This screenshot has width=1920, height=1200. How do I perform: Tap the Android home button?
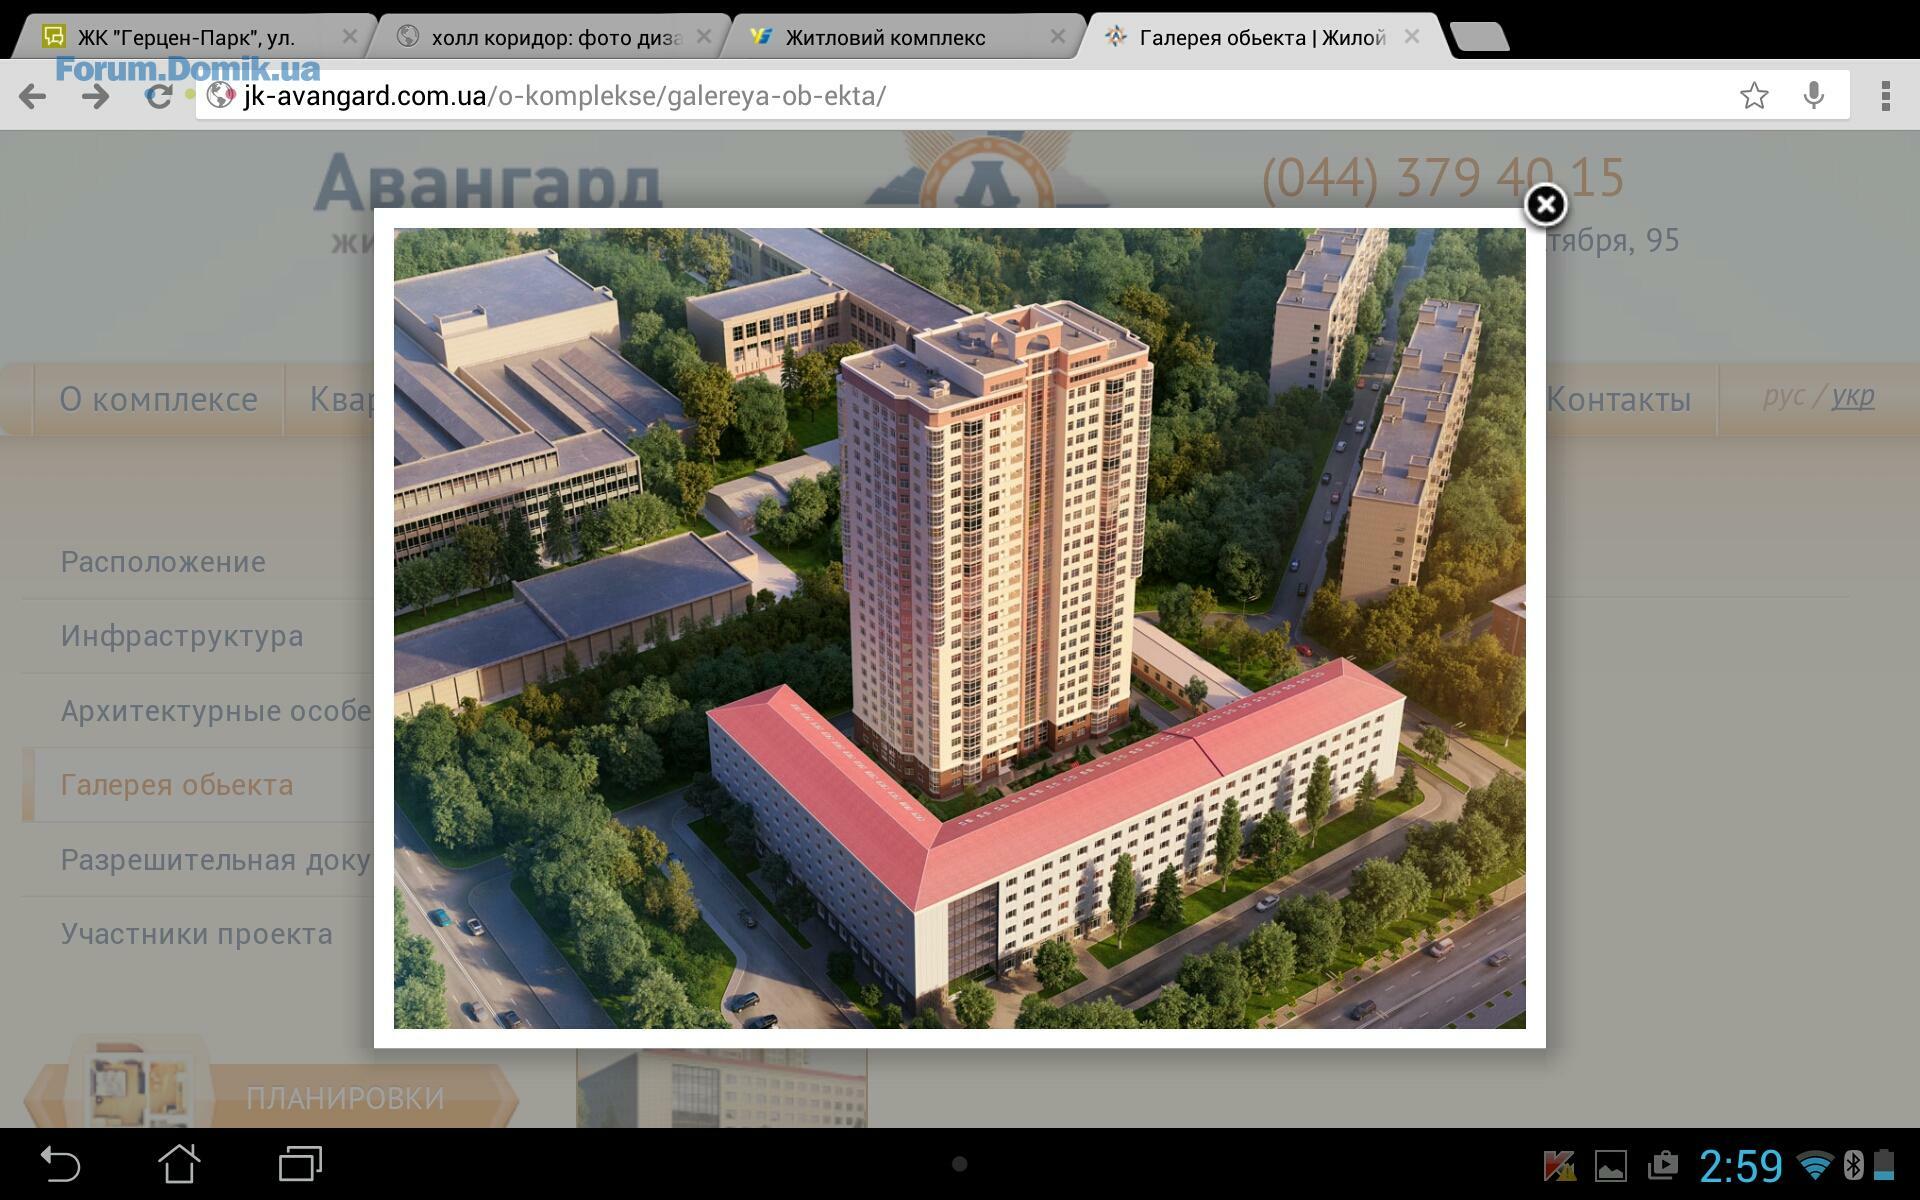[x=180, y=1164]
